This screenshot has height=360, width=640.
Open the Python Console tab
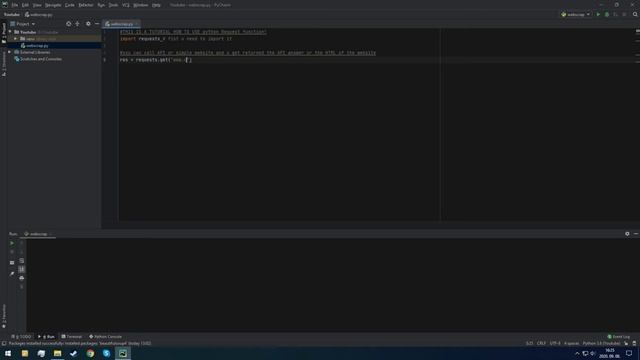106,337
